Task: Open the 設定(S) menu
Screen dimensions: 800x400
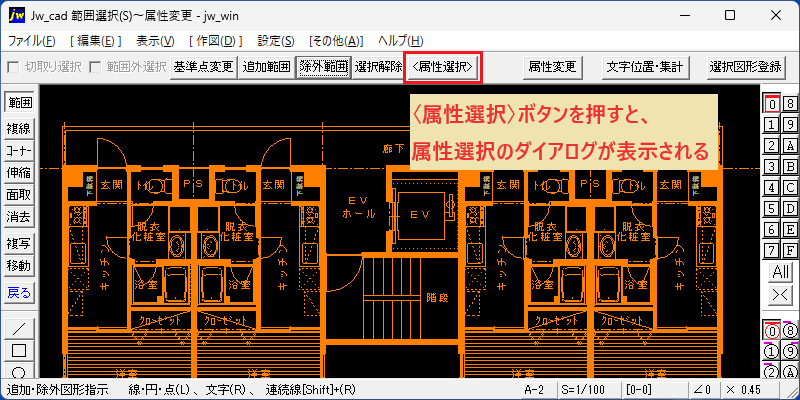Action: click(x=276, y=41)
